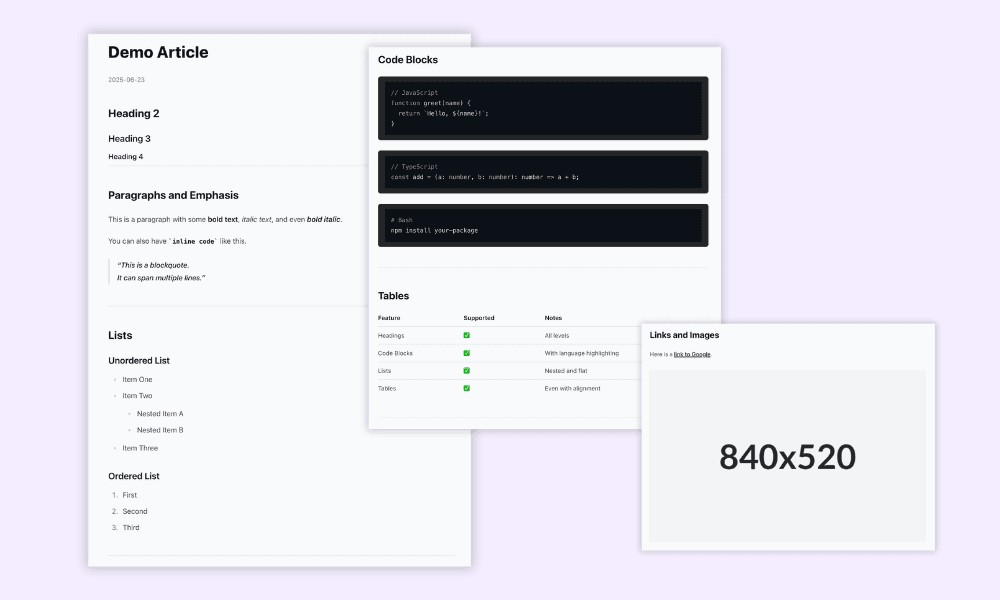Click the green check in the Tables row
The image size is (1000, 600).
(x=466, y=388)
